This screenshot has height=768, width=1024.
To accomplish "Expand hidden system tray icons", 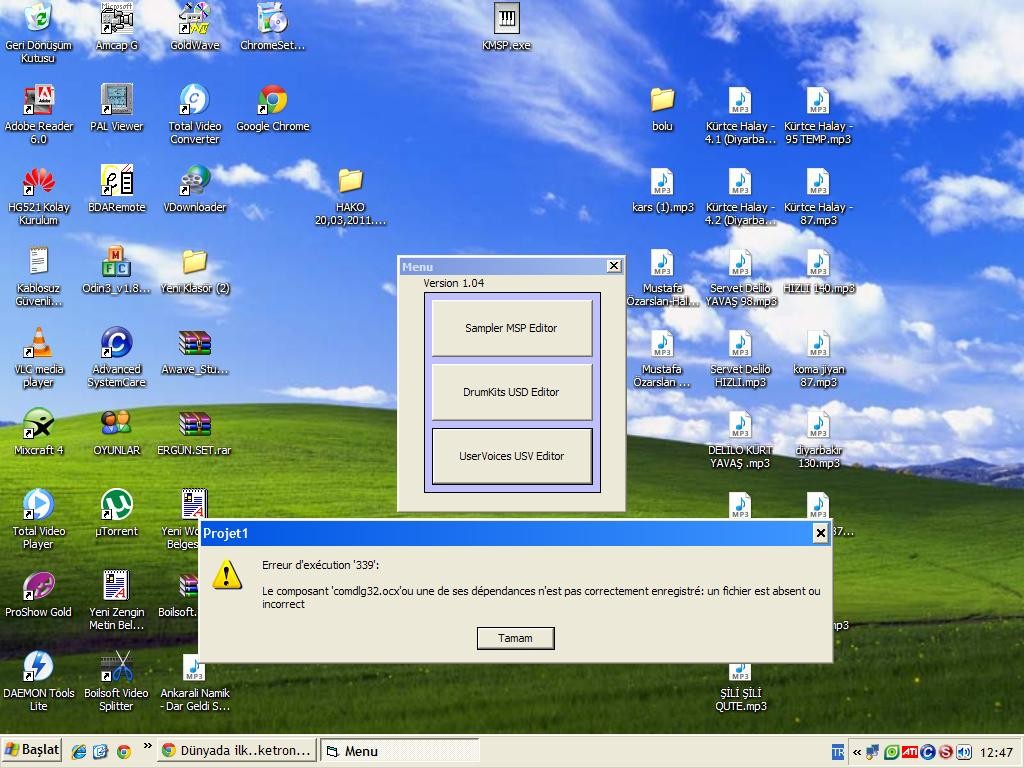I will pyautogui.click(x=857, y=752).
